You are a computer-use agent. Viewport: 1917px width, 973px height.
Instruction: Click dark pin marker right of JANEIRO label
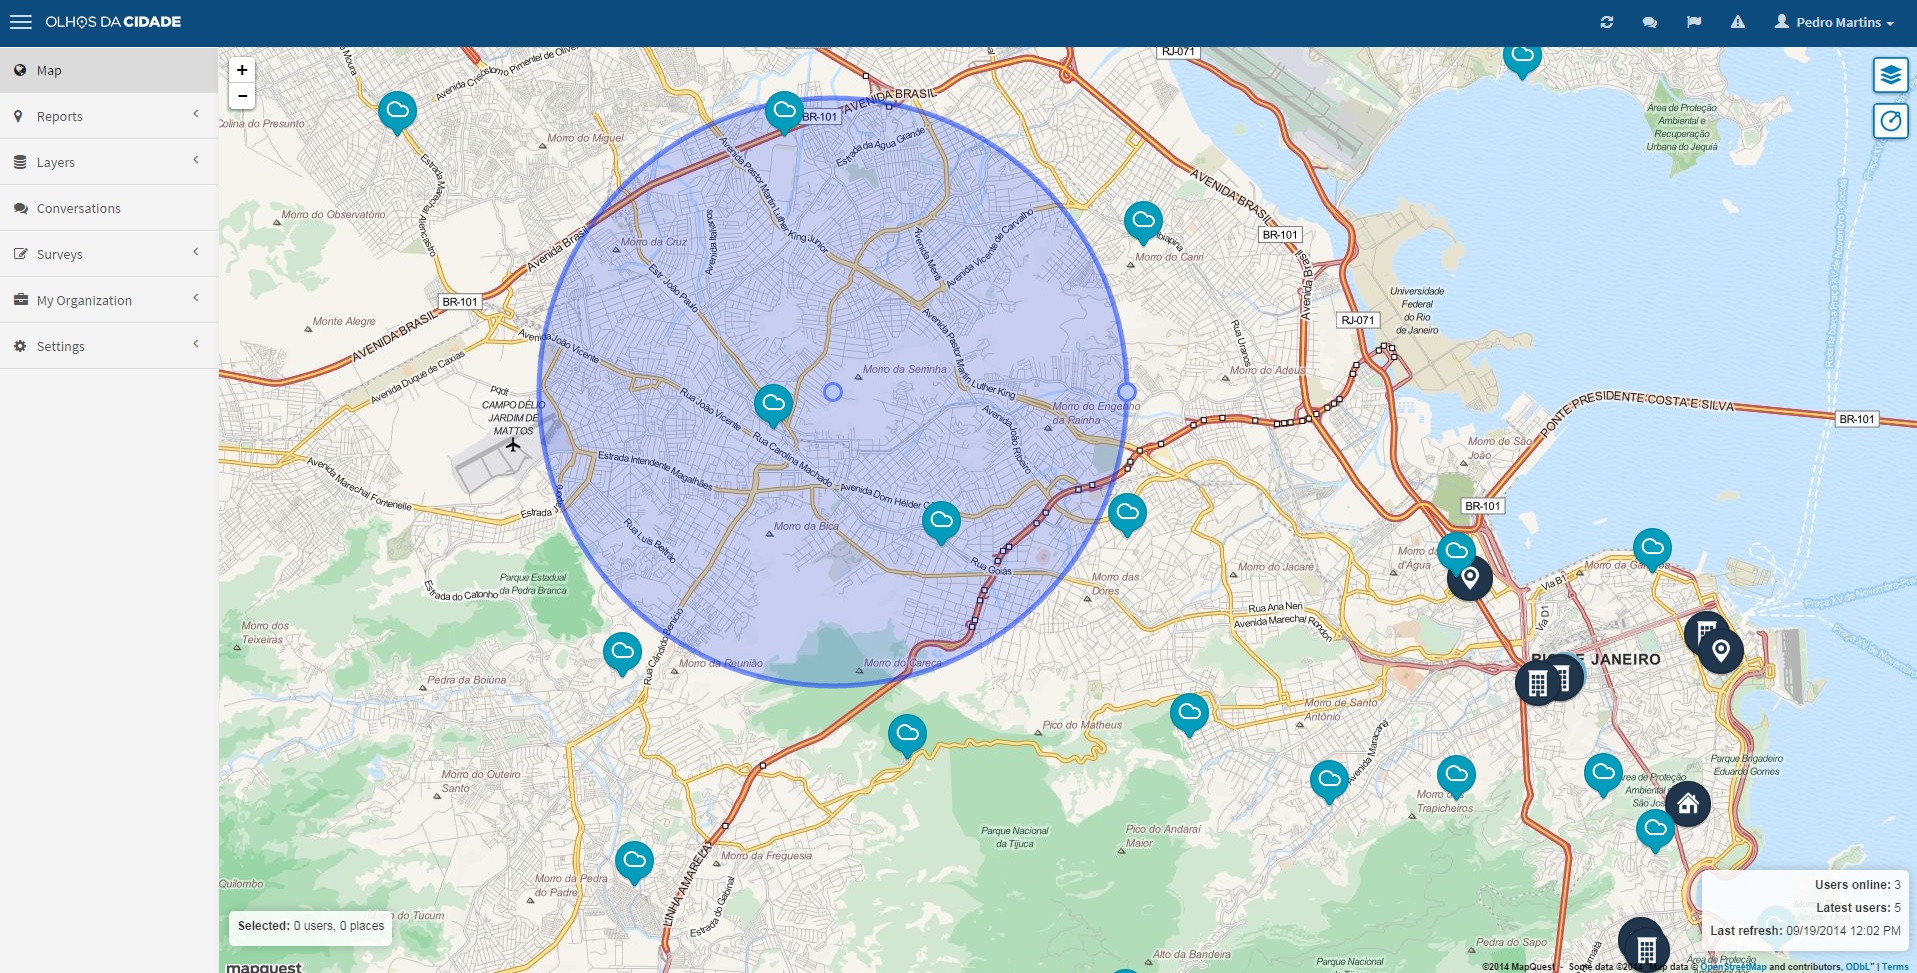(1721, 652)
